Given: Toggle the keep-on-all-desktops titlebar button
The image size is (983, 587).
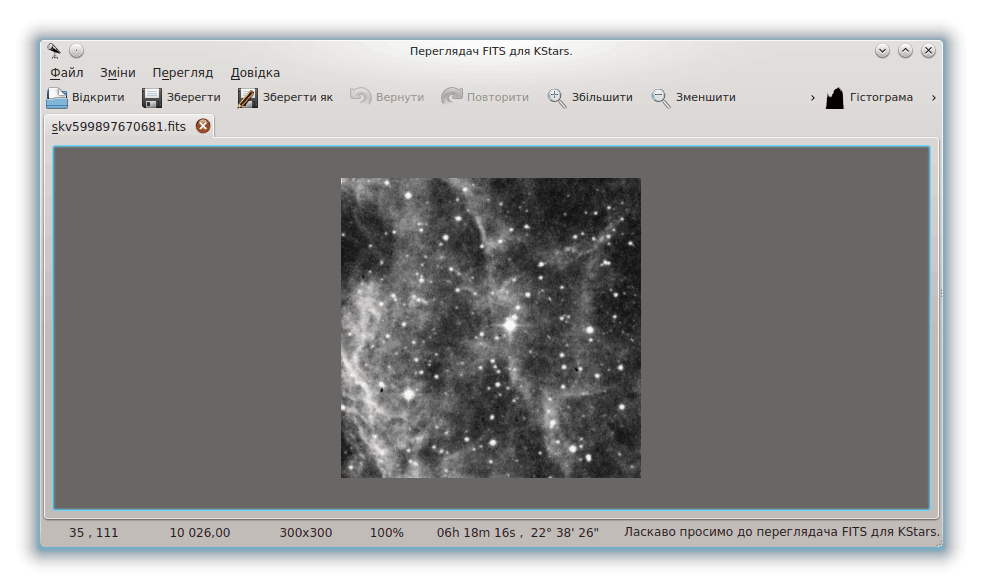Looking at the screenshot, I should pyautogui.click(x=77, y=50).
